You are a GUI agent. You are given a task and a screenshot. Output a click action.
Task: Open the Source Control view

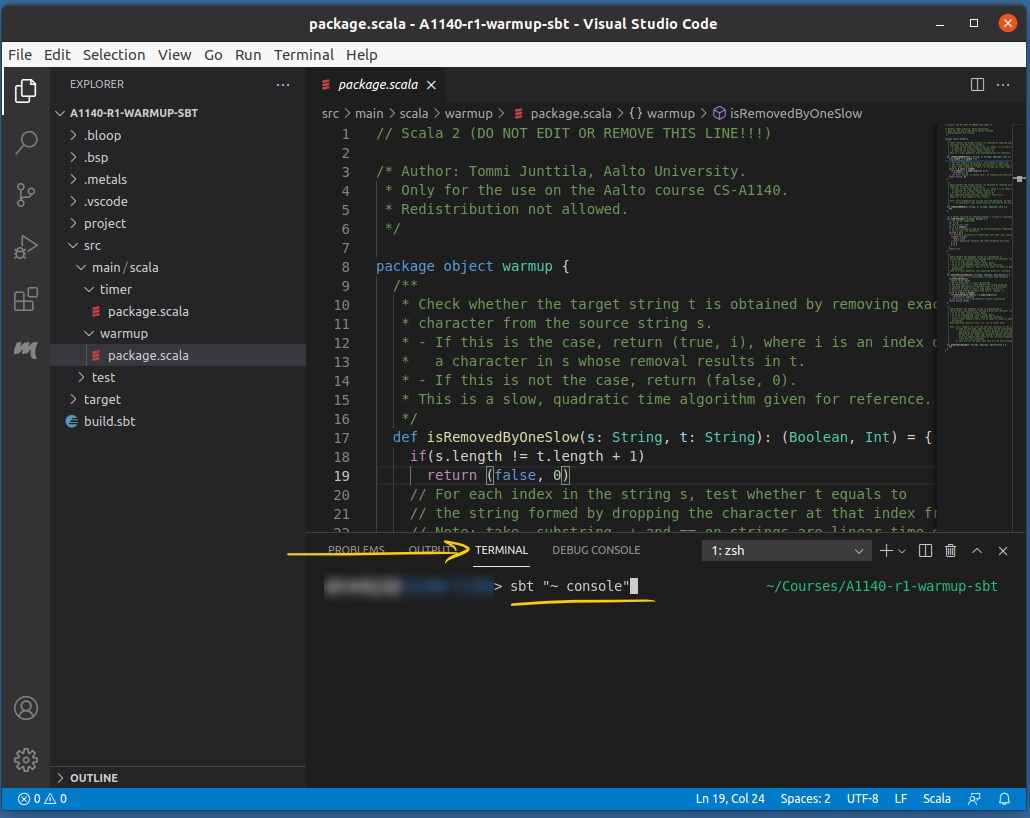(x=26, y=195)
